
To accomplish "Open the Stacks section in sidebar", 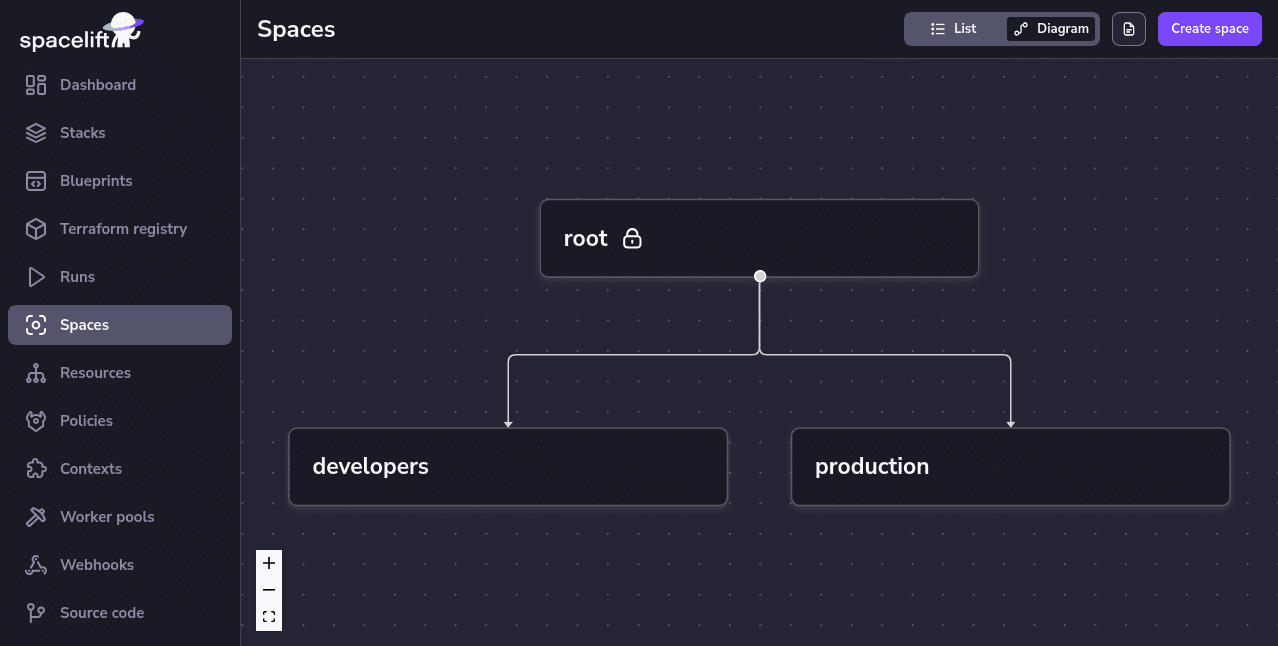I will pos(83,132).
